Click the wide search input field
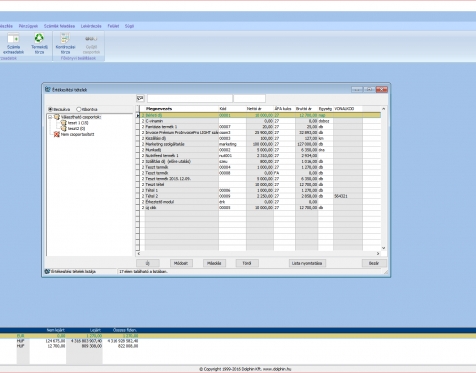476x373 pixels. (x=190, y=98)
